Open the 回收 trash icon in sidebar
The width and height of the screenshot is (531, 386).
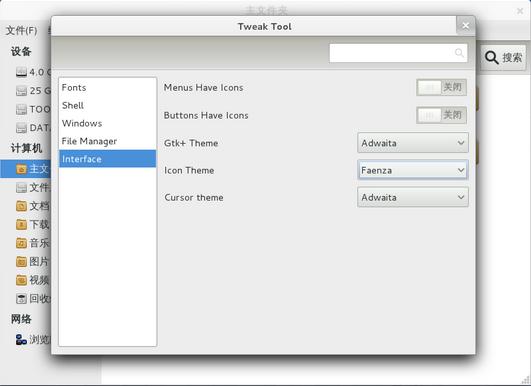[x=21, y=299]
